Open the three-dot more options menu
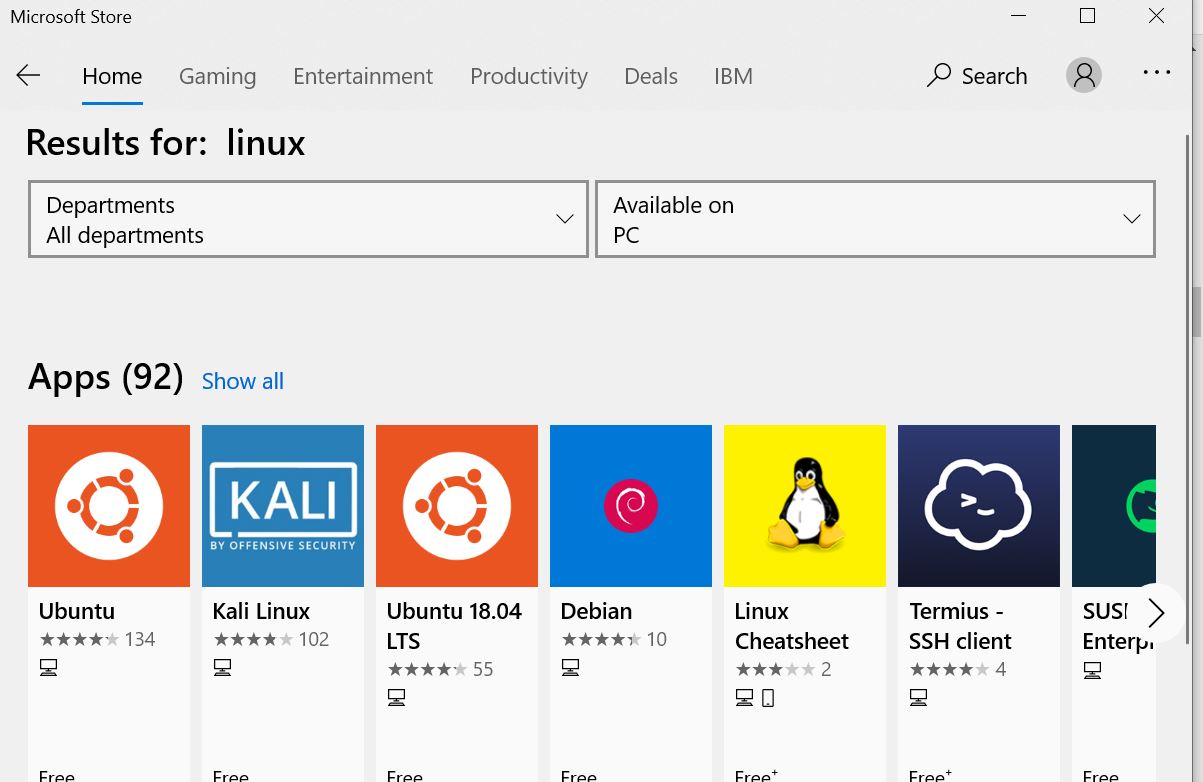This screenshot has height=782, width=1203. click(1156, 73)
